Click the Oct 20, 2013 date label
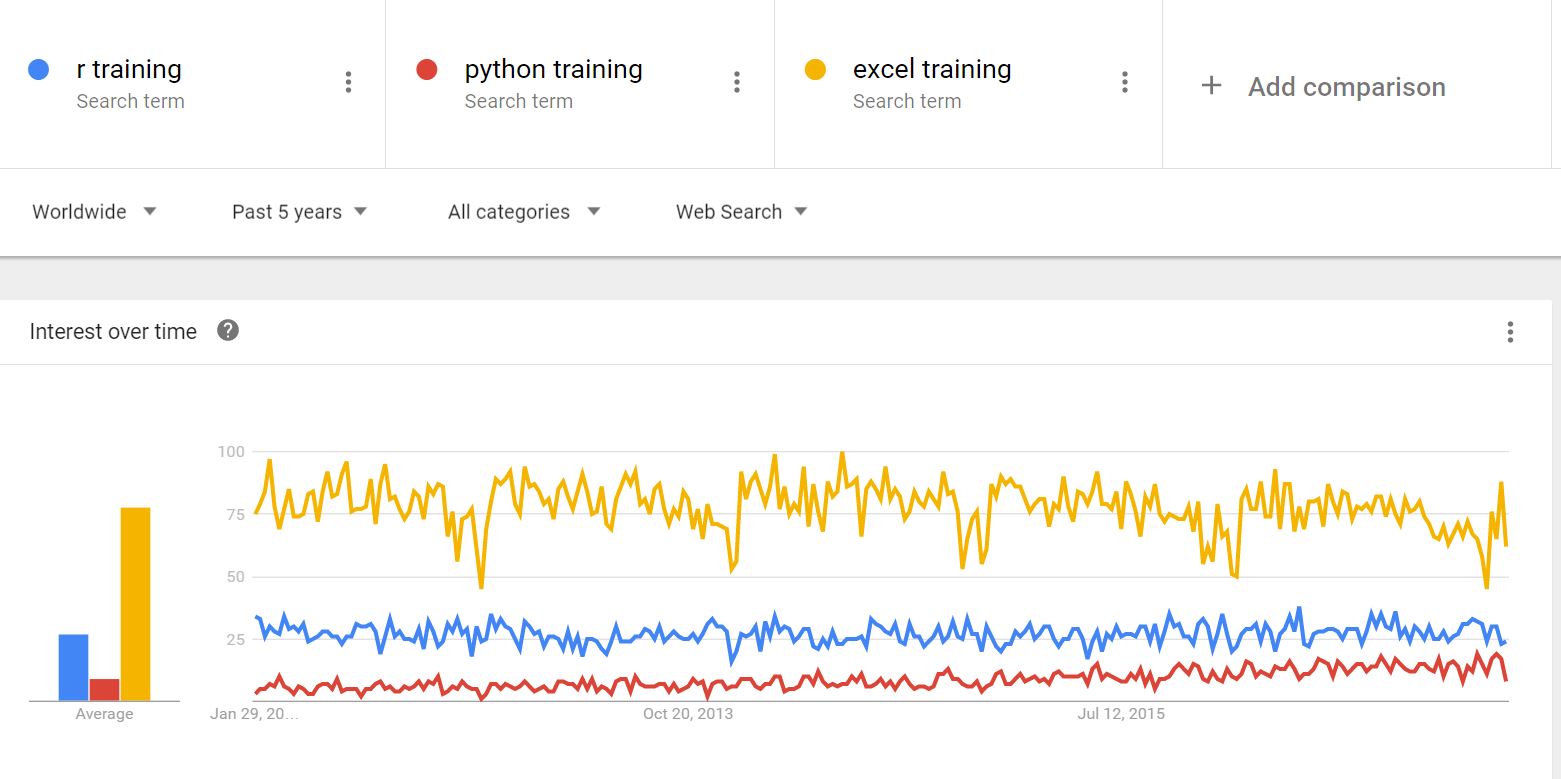 pos(688,714)
